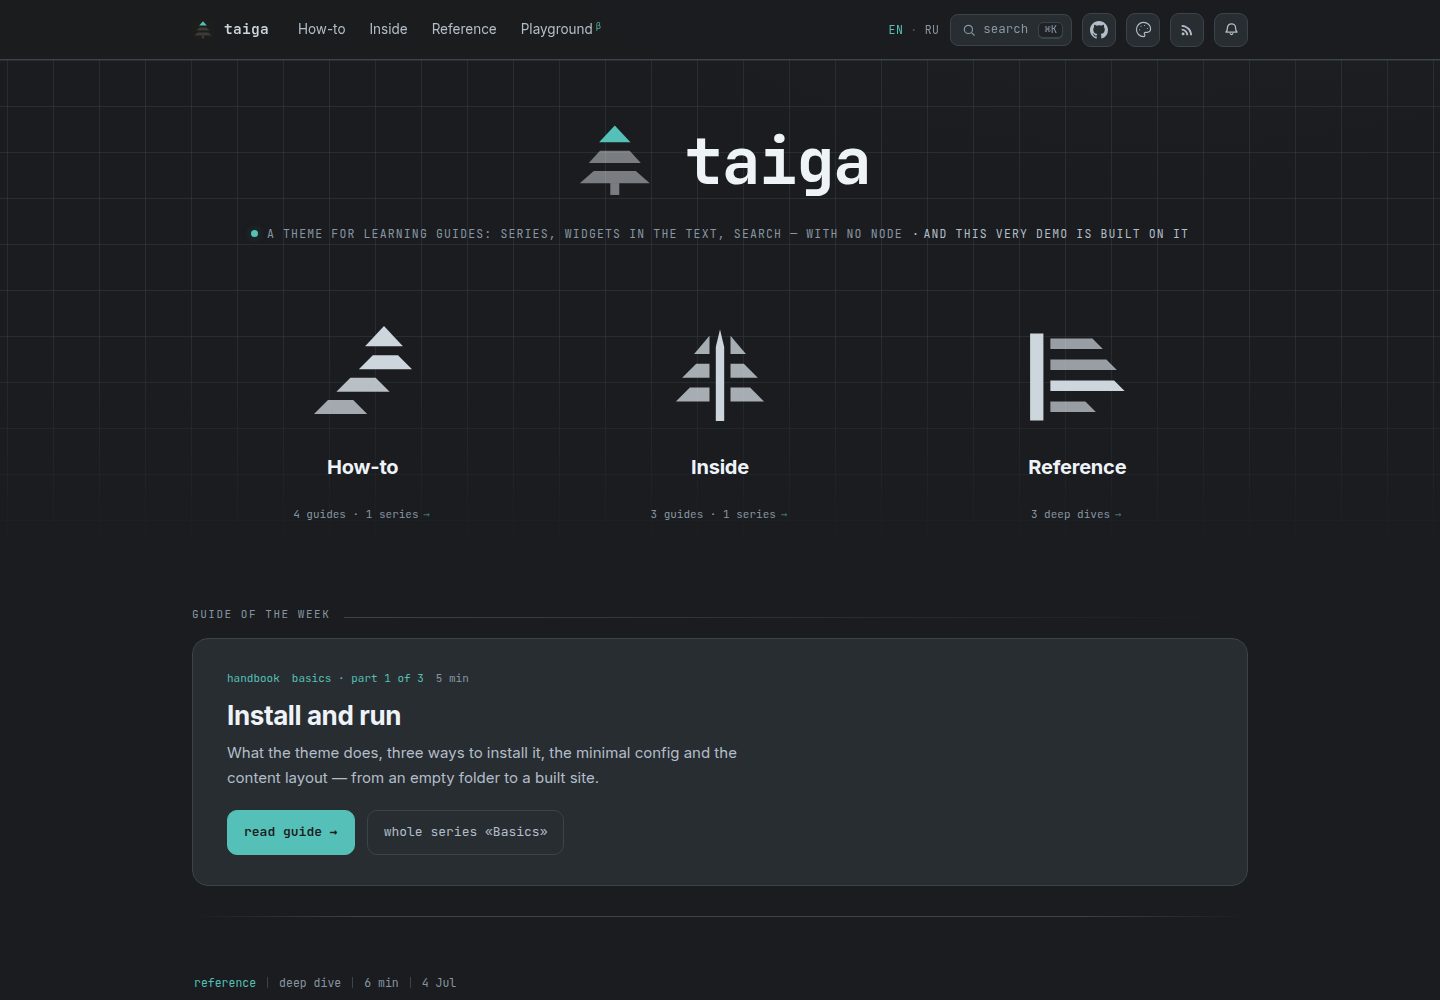The height and width of the screenshot is (1000, 1440).
Task: Click the "6 min" text near the bottom
Action: (x=381, y=983)
